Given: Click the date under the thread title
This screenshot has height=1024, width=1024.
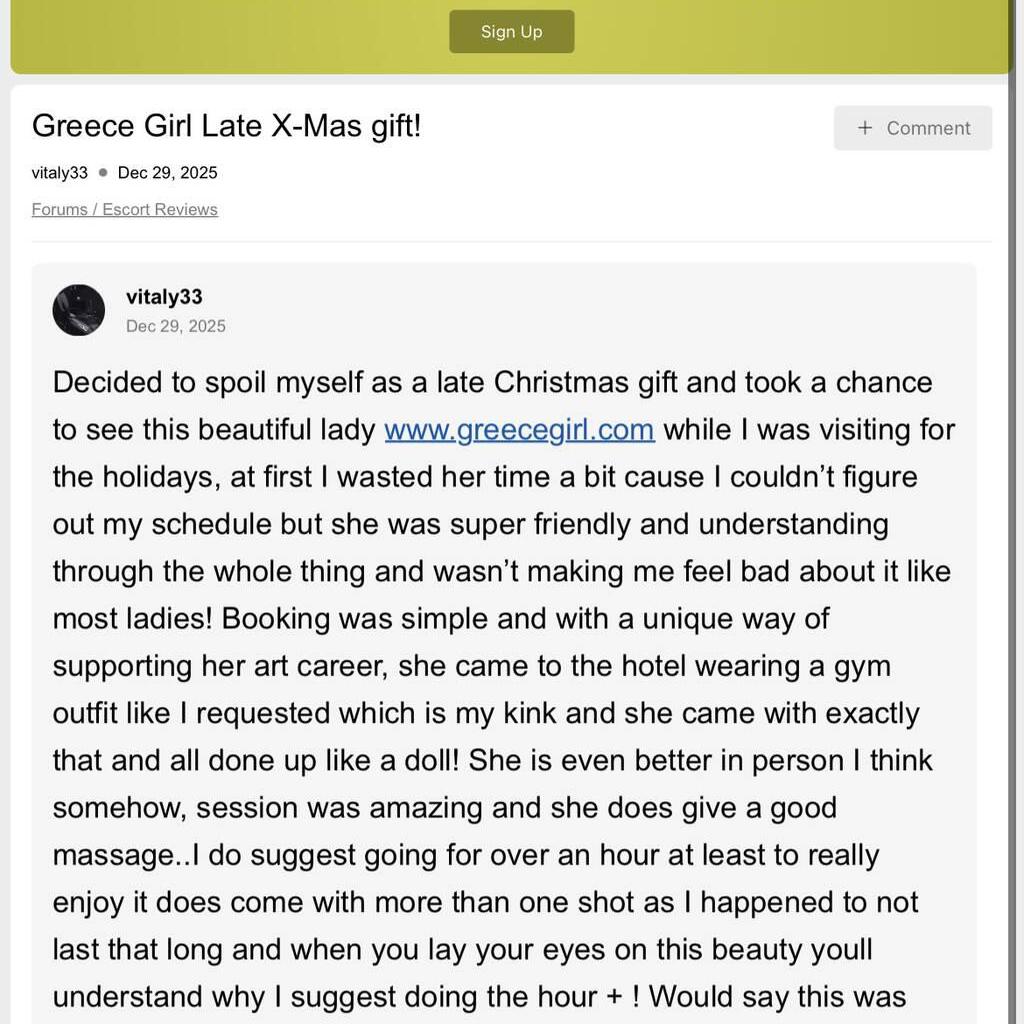Looking at the screenshot, I should [167, 173].
